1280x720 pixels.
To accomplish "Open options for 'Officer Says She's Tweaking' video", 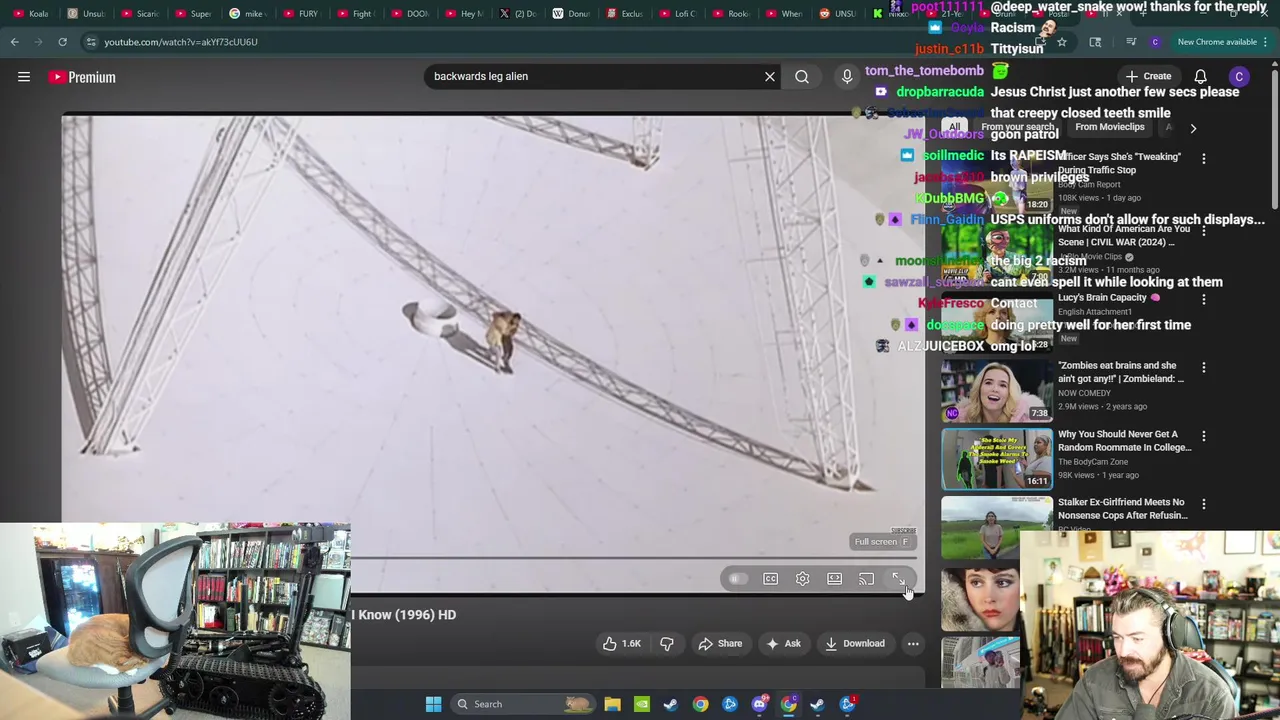I will pyautogui.click(x=1204, y=159).
